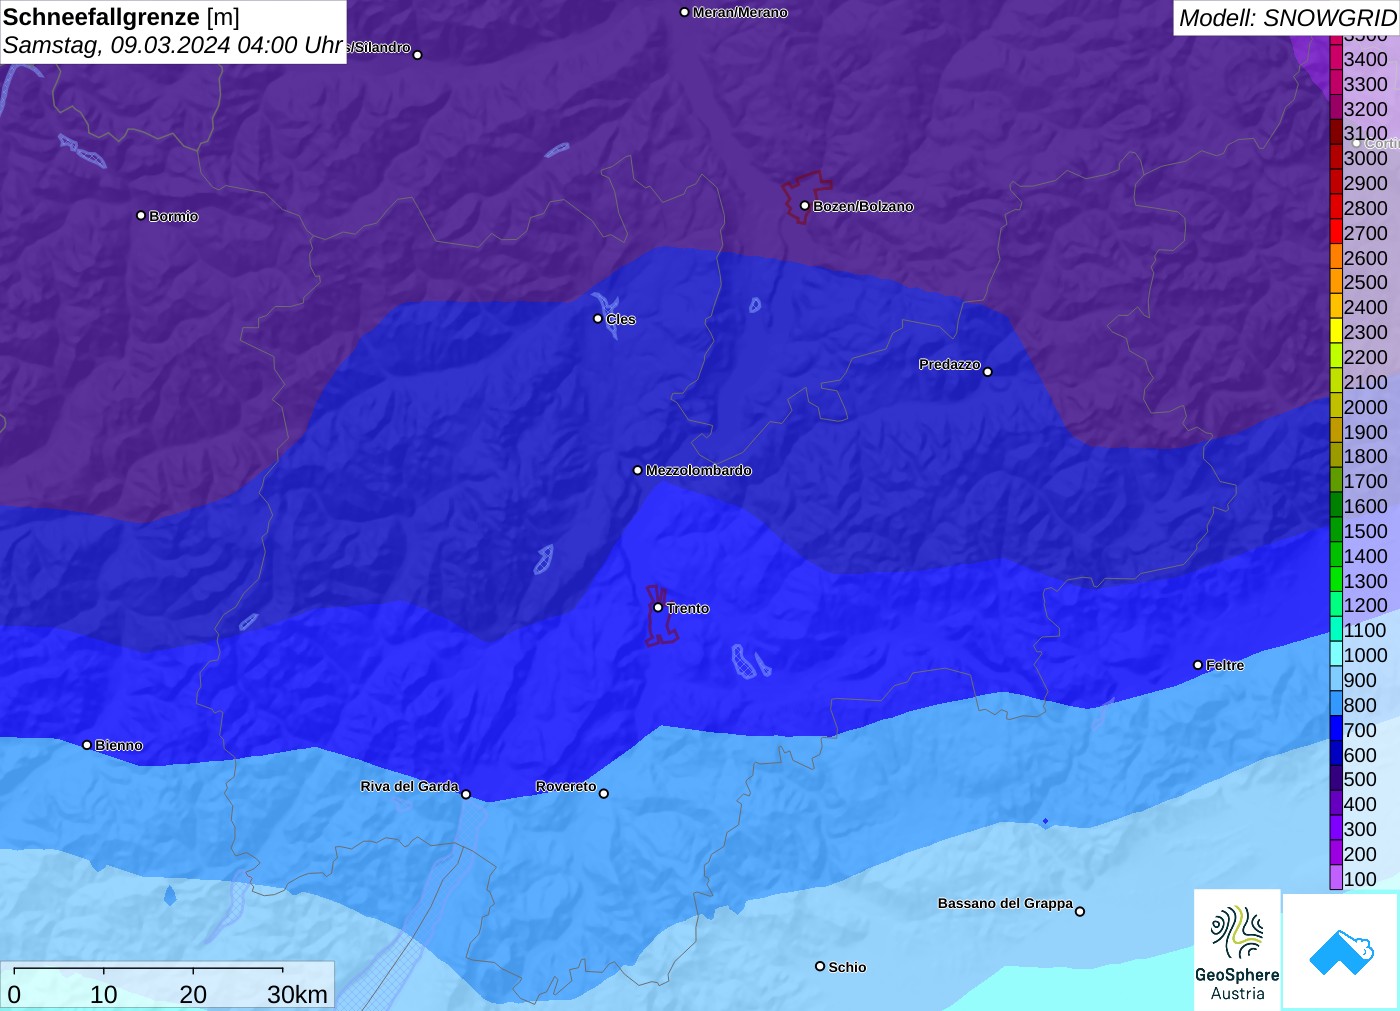Viewport: 1400px width, 1011px height.
Task: Click the Bassano del Grappa label
Action: pos(1005,903)
